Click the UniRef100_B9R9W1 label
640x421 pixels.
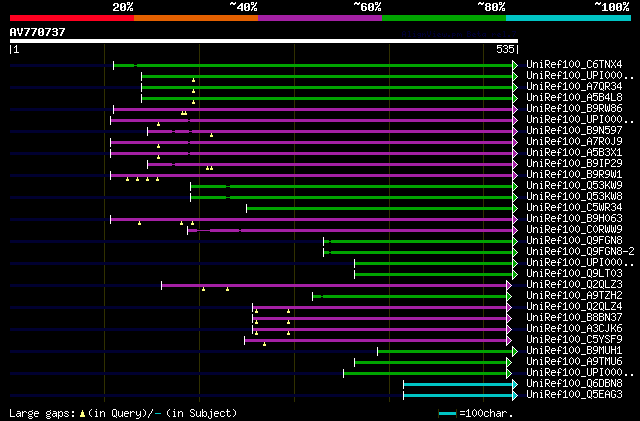pyautogui.click(x=574, y=175)
